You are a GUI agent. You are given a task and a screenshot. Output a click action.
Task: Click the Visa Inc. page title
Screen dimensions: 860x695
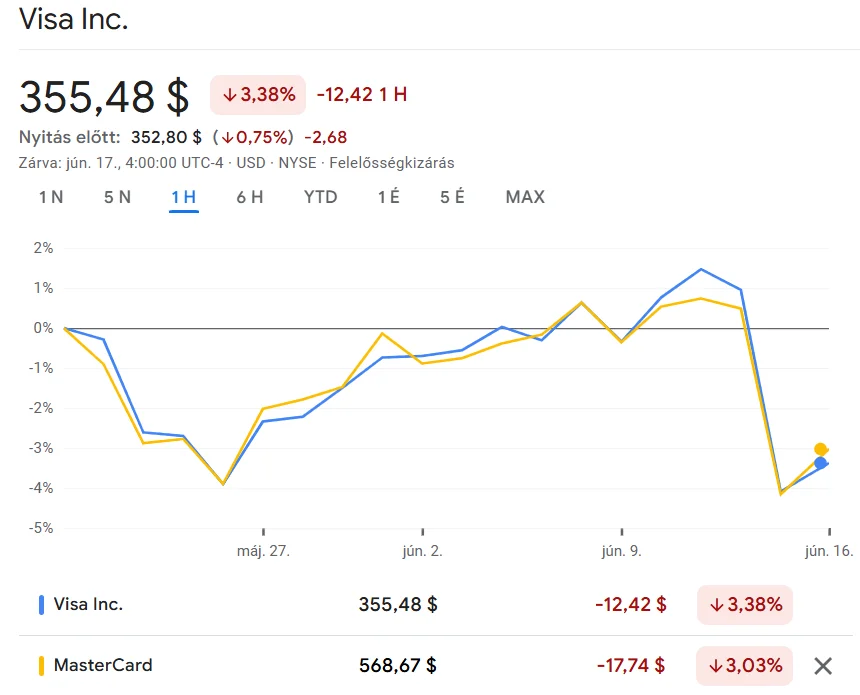pyautogui.click(x=73, y=19)
